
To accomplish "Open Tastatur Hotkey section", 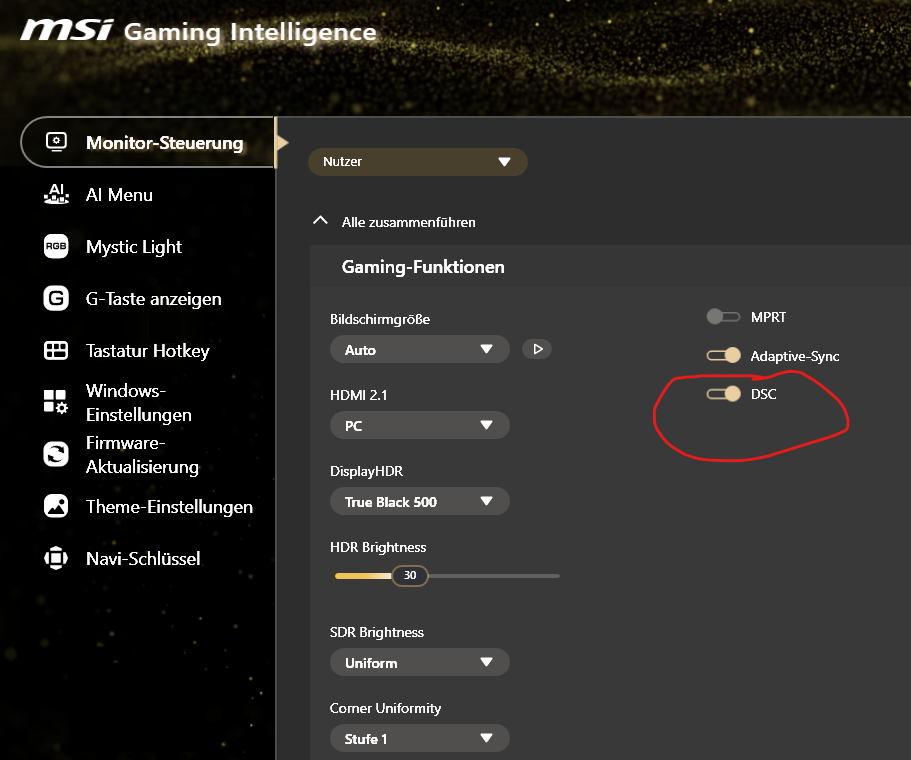I will click(148, 351).
